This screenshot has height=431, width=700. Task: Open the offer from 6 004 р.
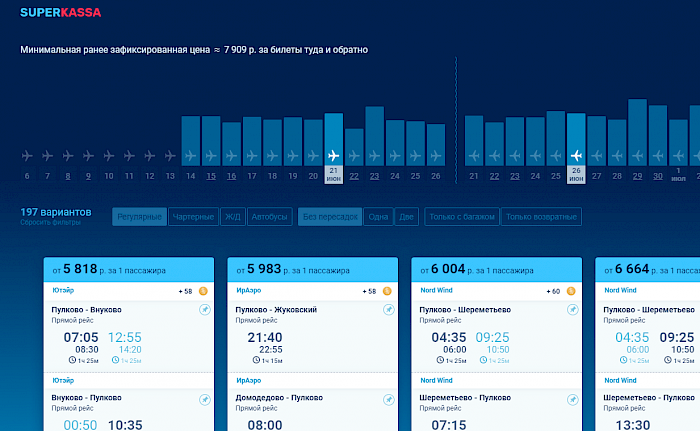496,269
